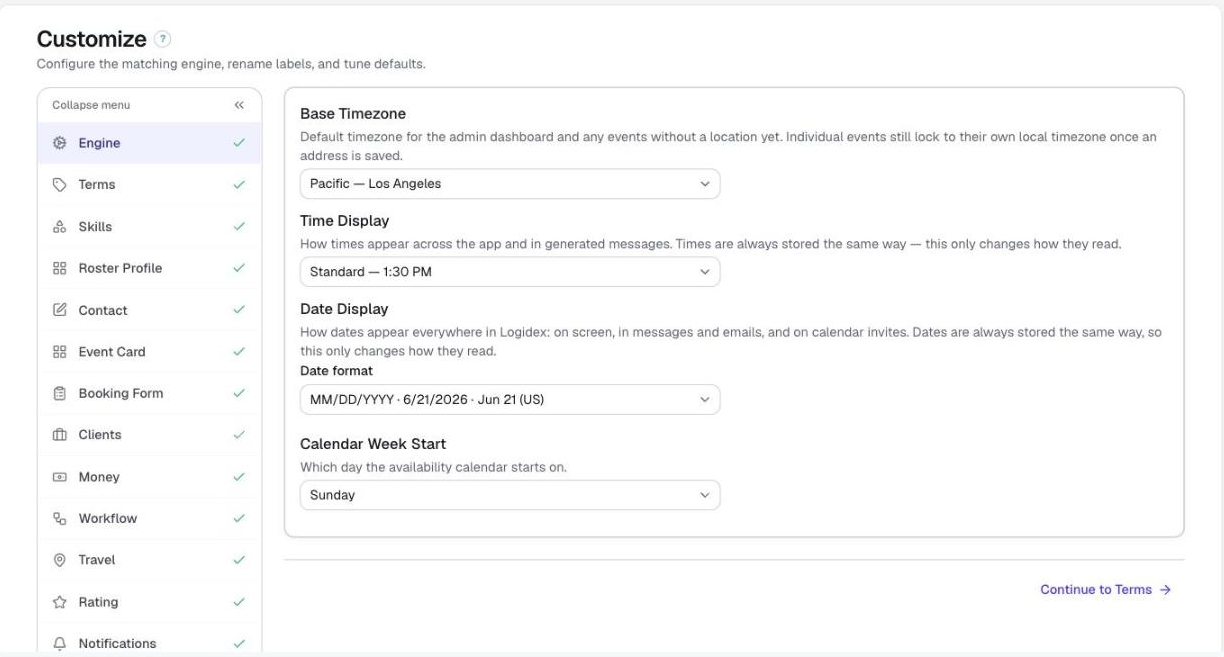Image resolution: width=1224 pixels, height=657 pixels.
Task: Select the Engine section in sidebar
Action: pos(149,143)
